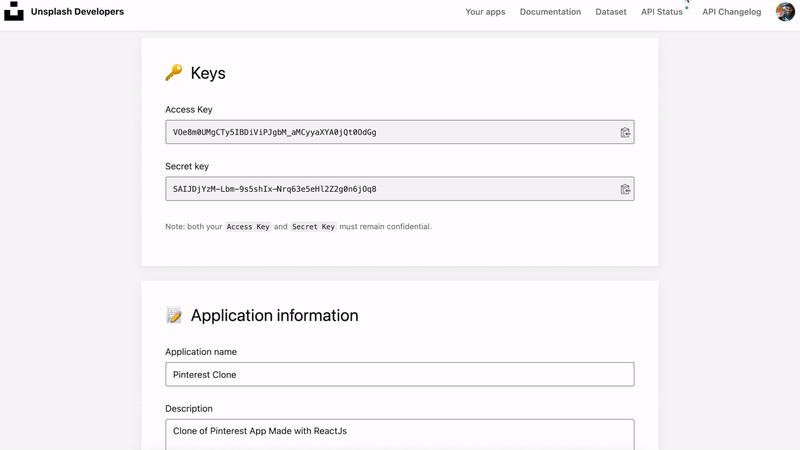The image size is (800, 450).
Task: Click inside the Access Key field
Action: (x=390, y=132)
